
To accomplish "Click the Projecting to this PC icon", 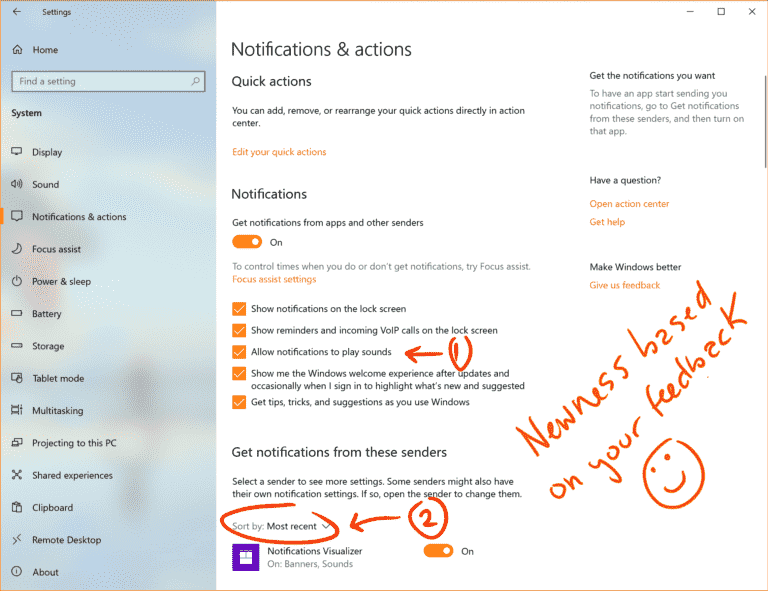I will tap(17, 442).
